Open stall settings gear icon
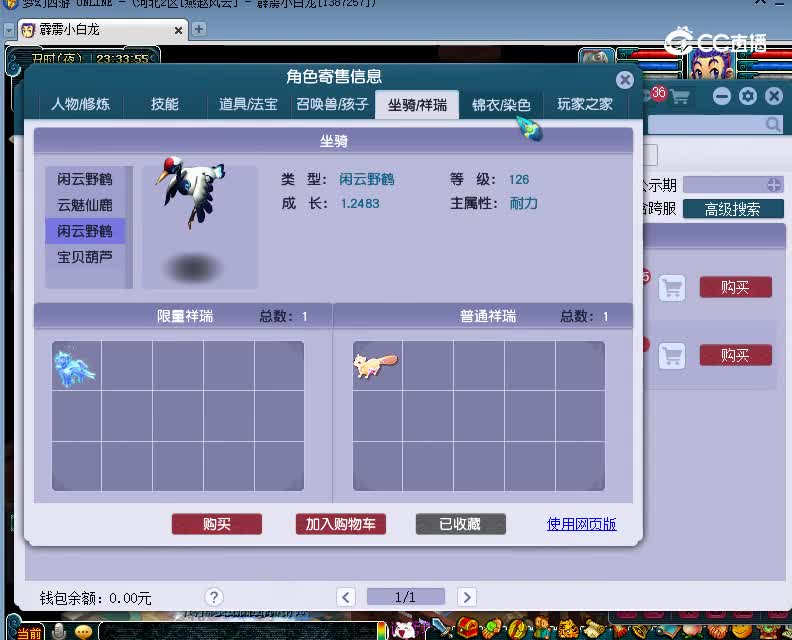792x640 pixels. [x=748, y=96]
